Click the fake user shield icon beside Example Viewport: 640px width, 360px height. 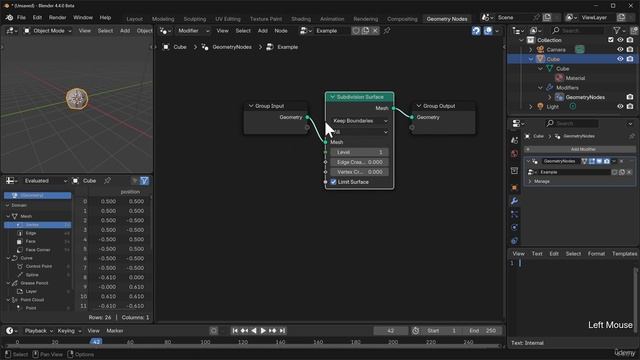click(356, 31)
